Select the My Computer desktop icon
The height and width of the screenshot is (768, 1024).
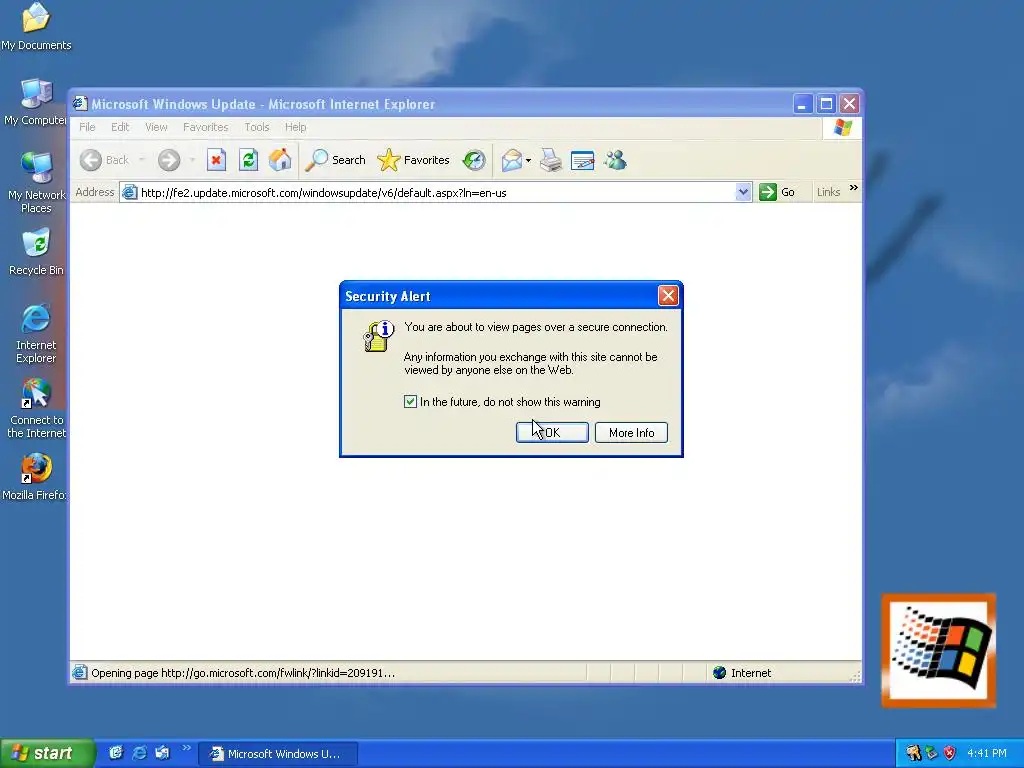pyautogui.click(x=35, y=103)
